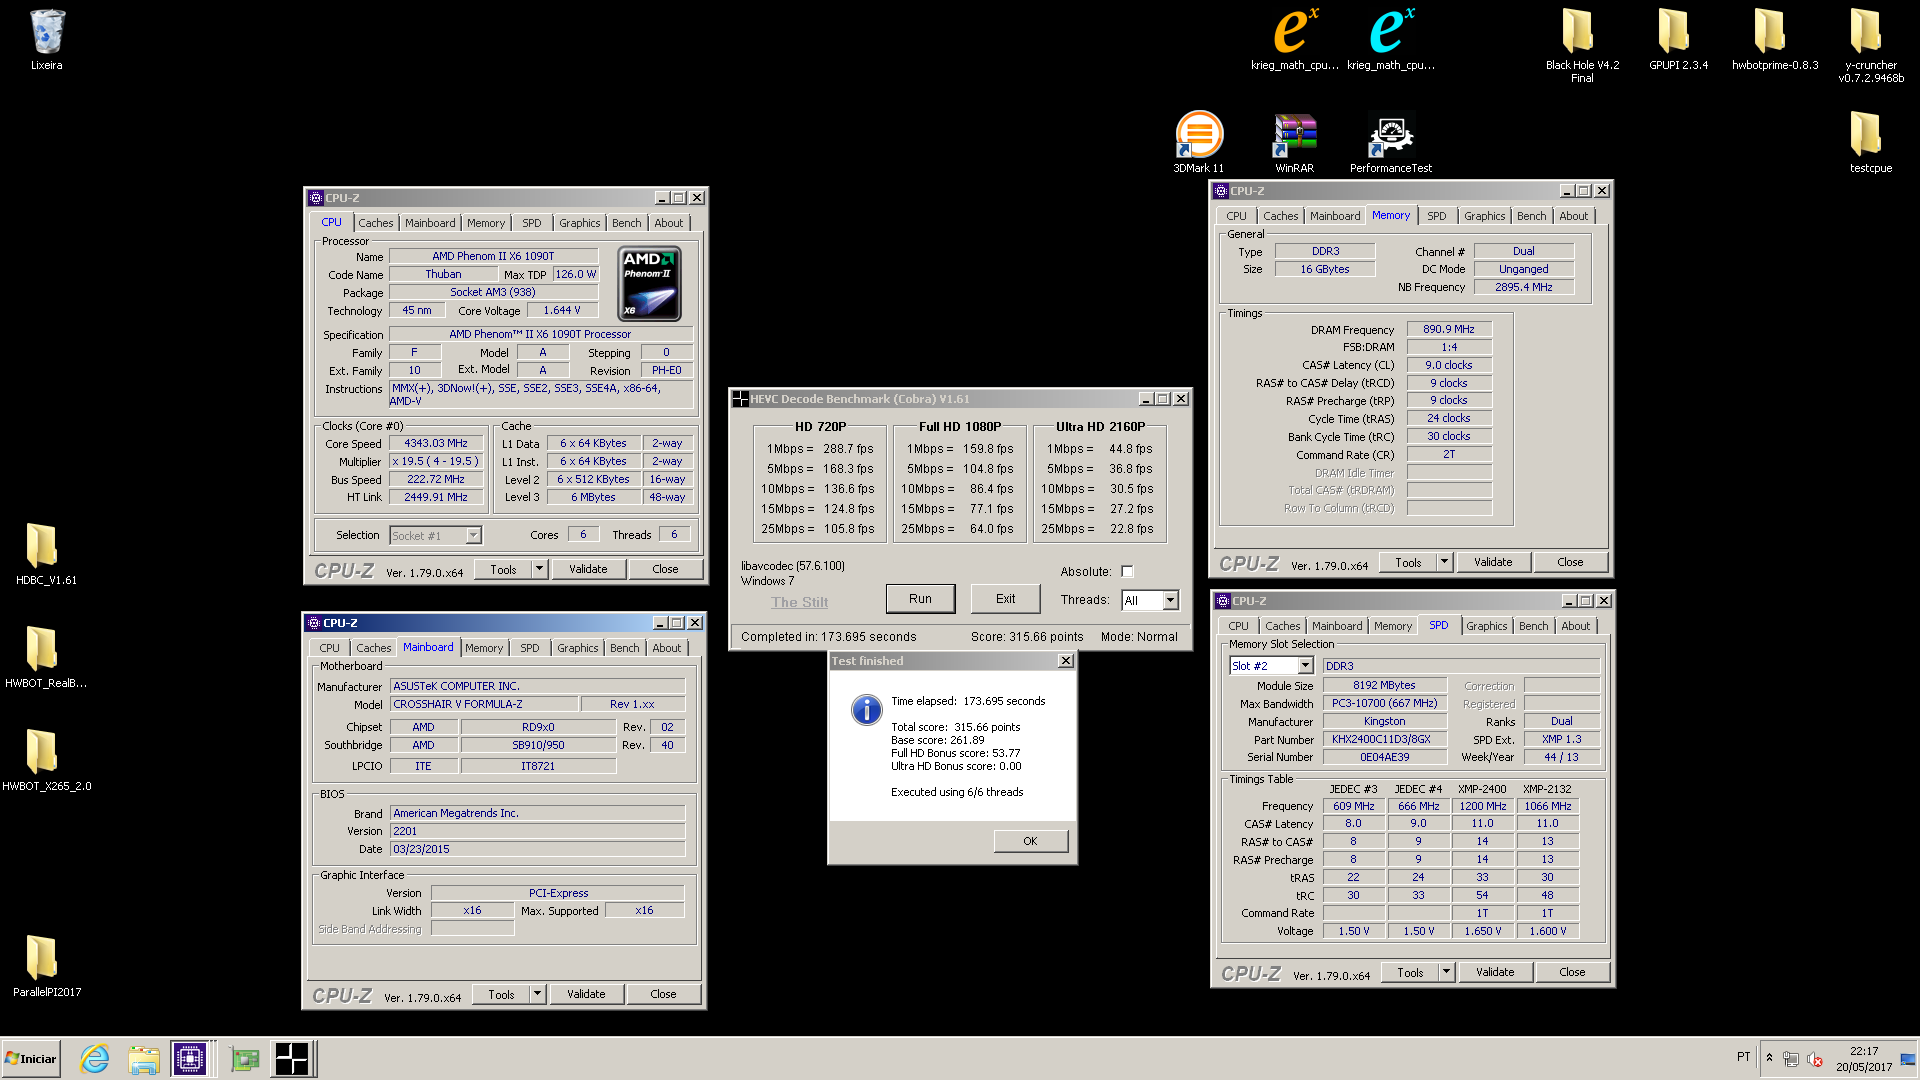Click the Score: 315.66 points status text
The image size is (1920, 1080).
1027,637
